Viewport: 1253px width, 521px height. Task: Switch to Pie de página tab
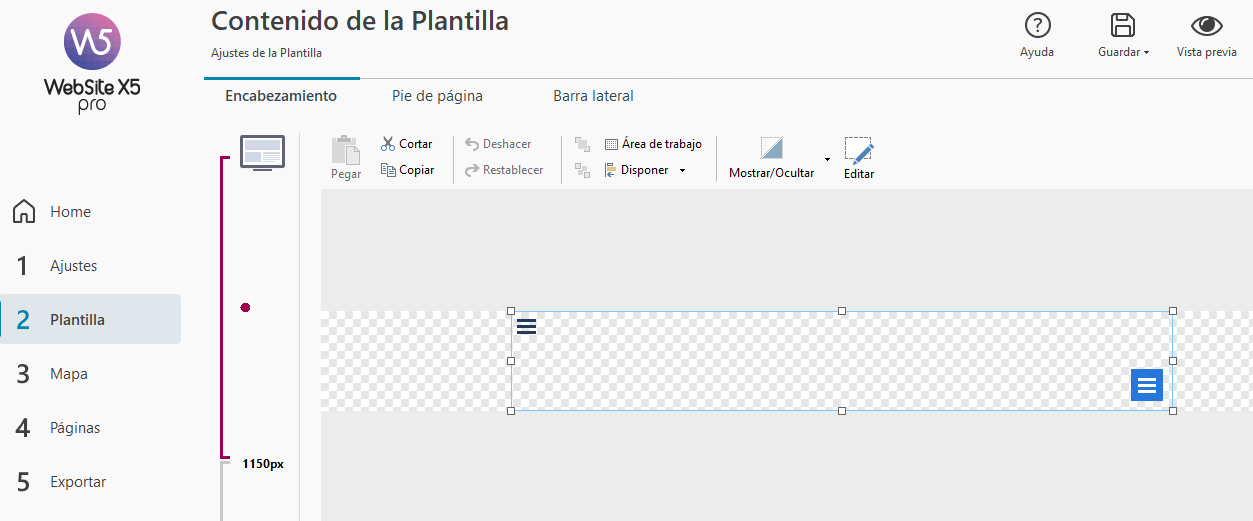437,96
